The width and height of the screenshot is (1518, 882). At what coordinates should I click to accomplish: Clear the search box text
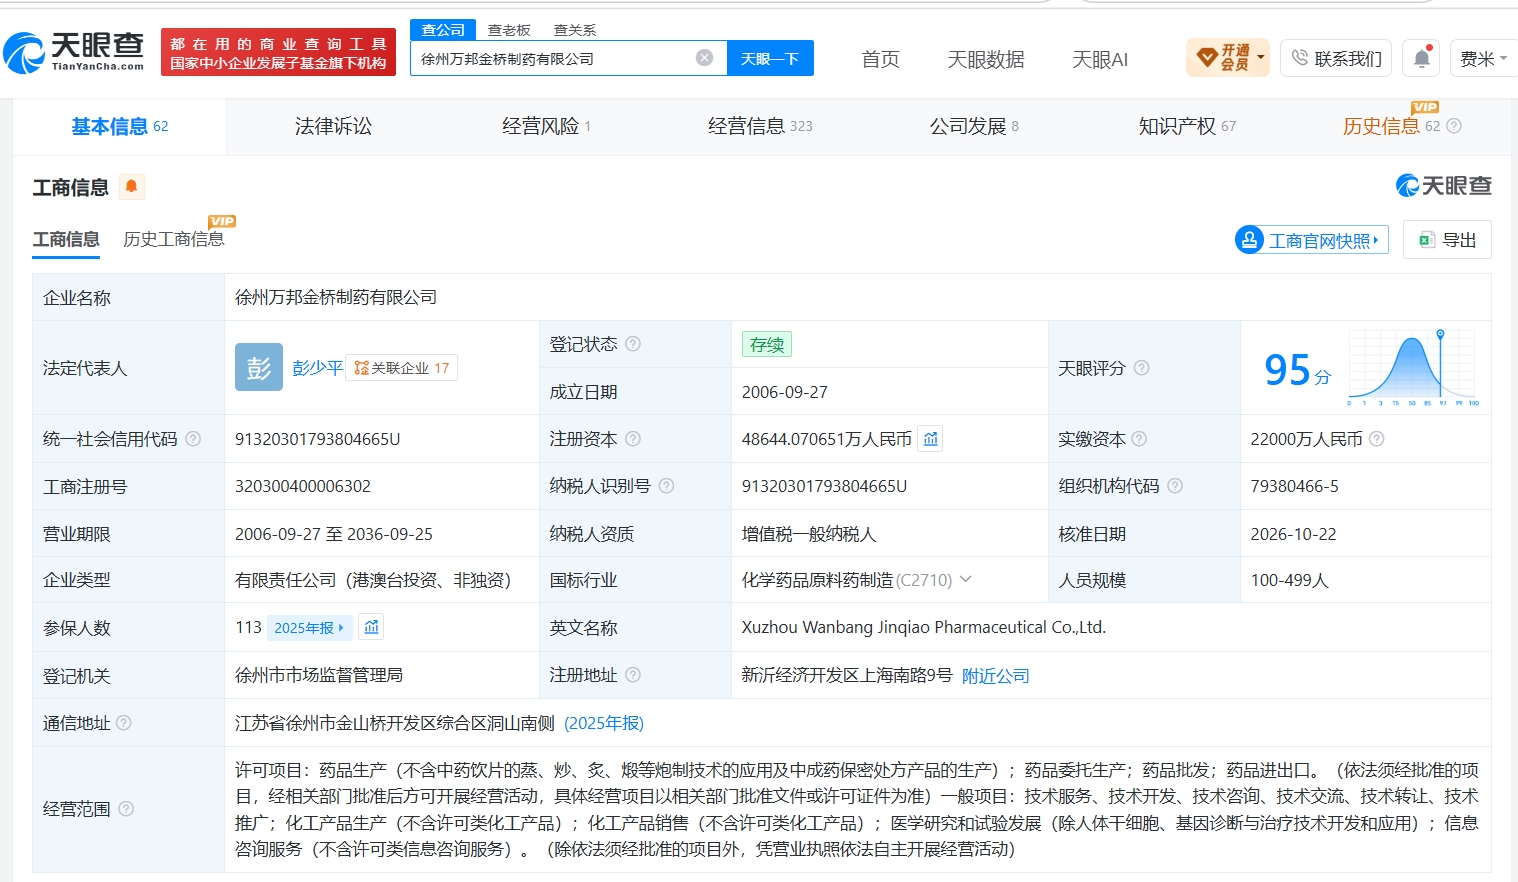705,58
